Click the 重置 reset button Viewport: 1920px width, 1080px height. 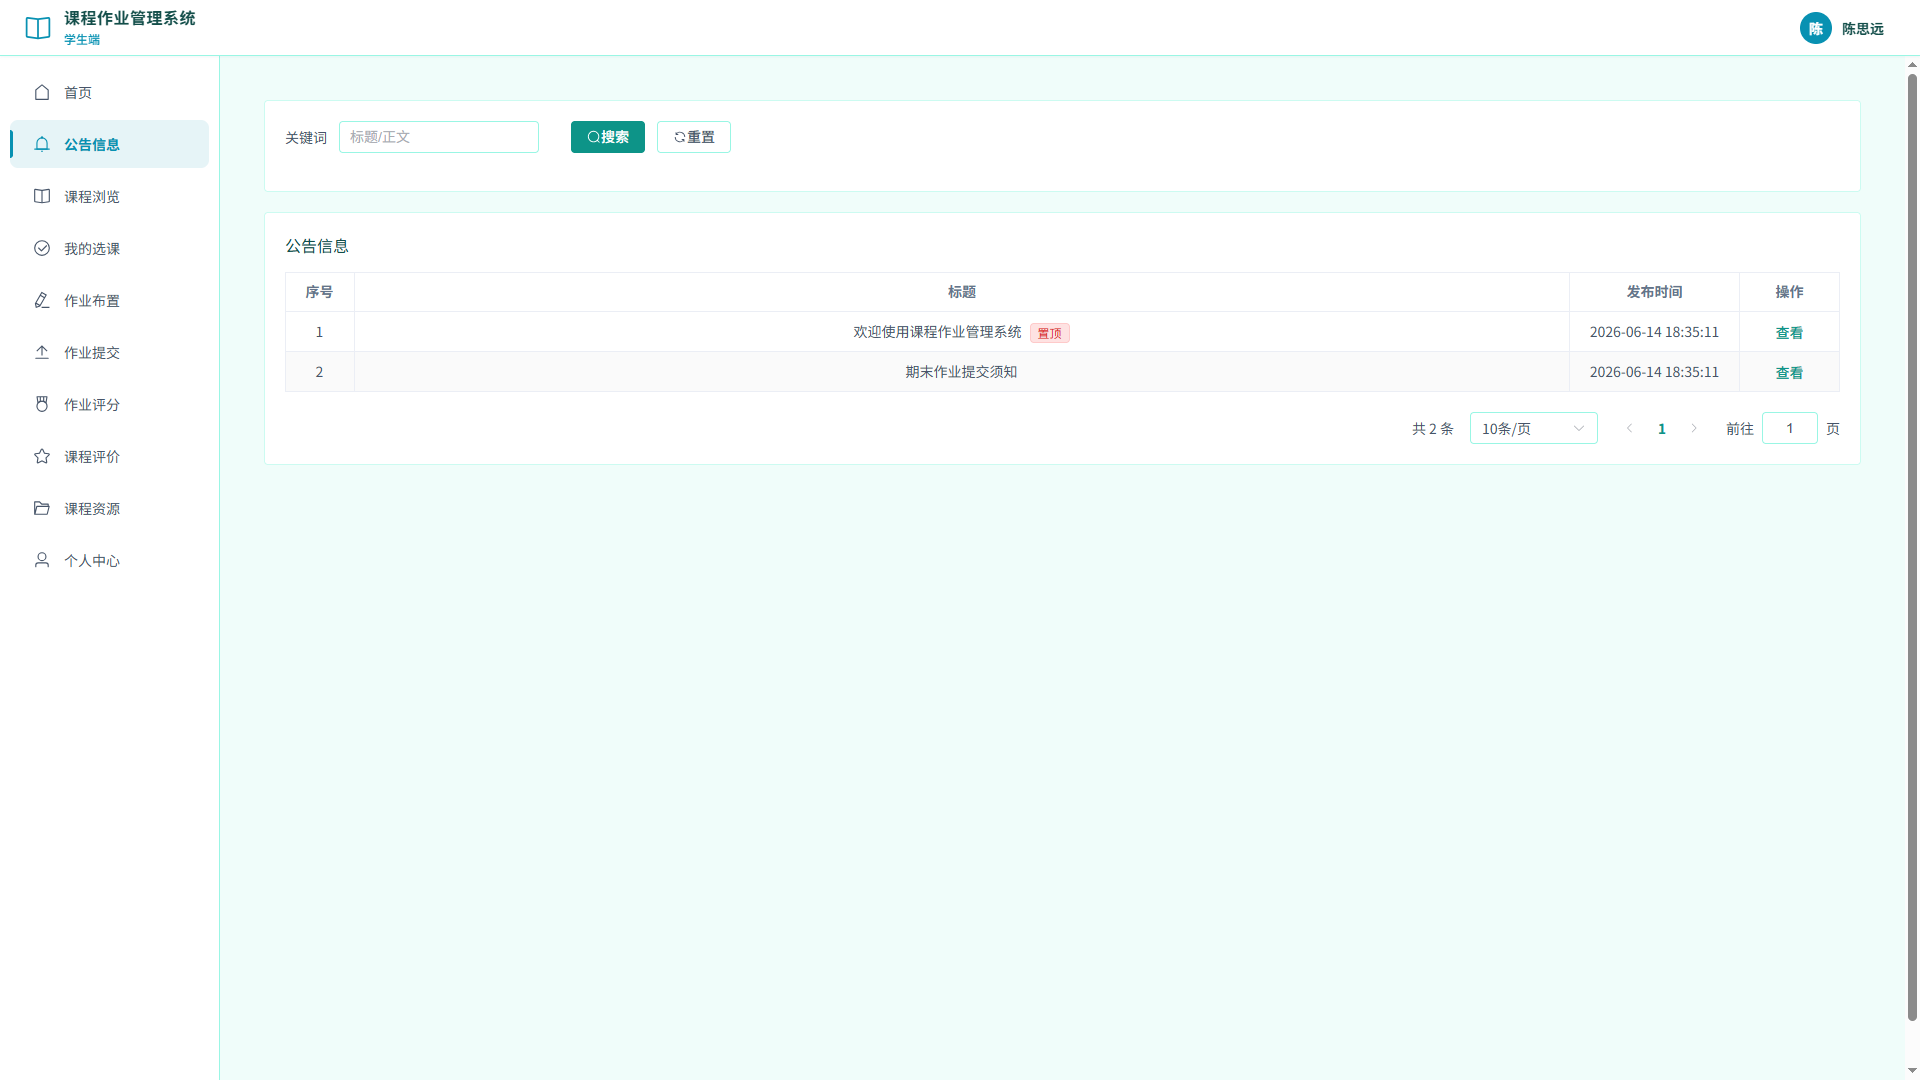(694, 137)
